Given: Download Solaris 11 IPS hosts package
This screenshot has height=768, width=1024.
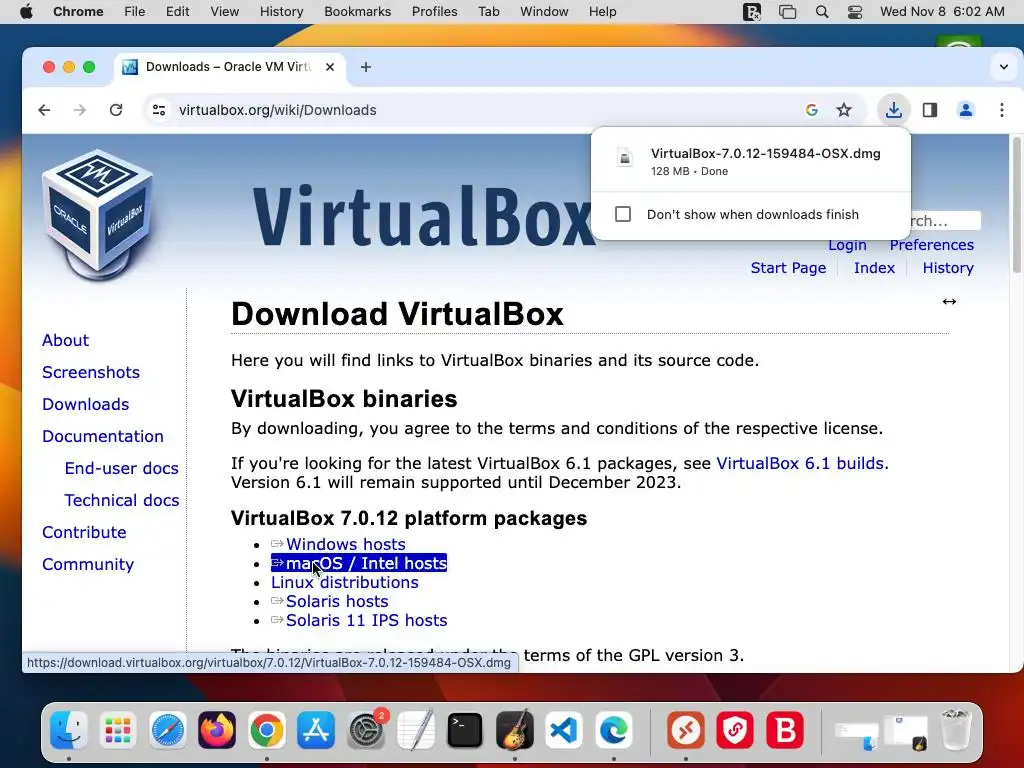Looking at the screenshot, I should point(366,620).
